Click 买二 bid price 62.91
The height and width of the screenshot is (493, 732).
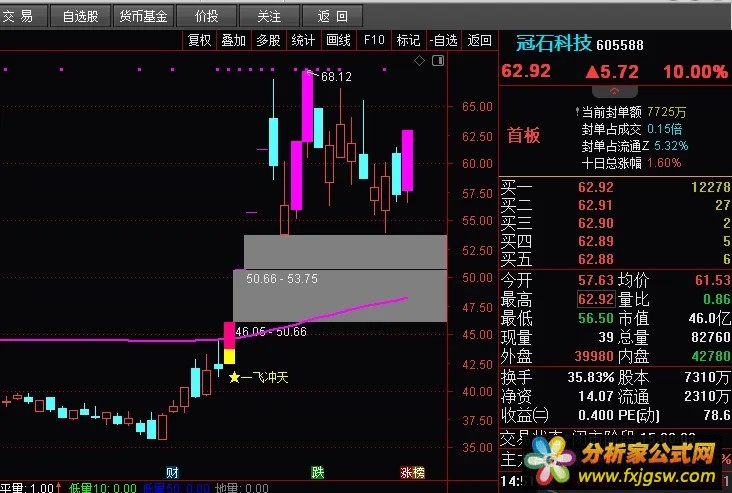[596, 205]
